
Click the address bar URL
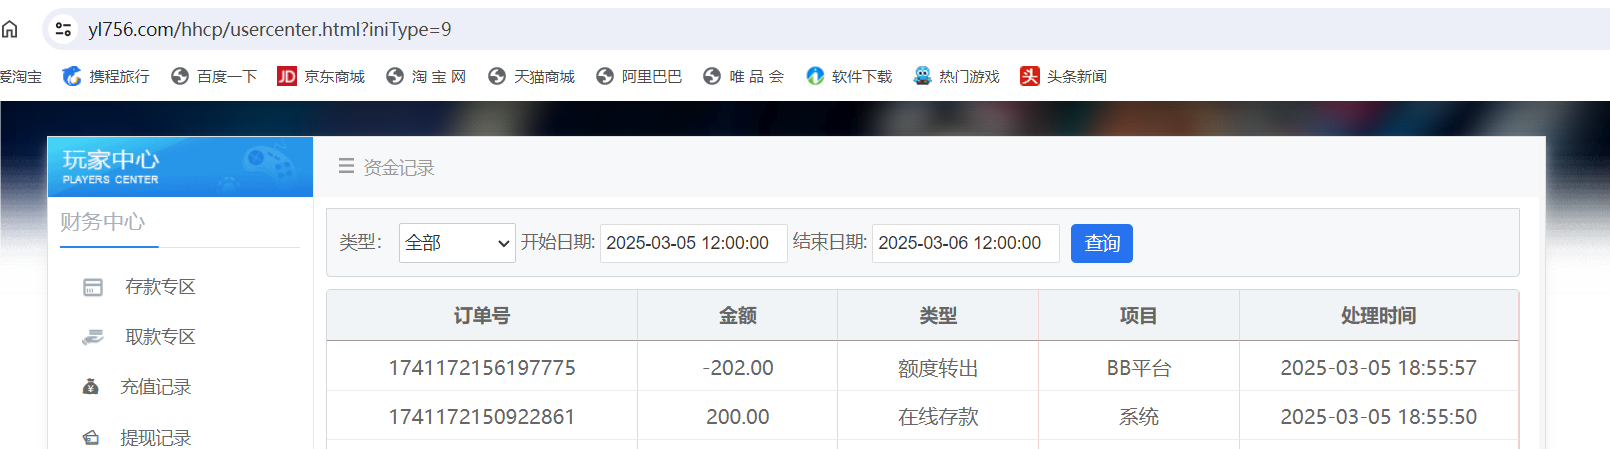point(269,29)
